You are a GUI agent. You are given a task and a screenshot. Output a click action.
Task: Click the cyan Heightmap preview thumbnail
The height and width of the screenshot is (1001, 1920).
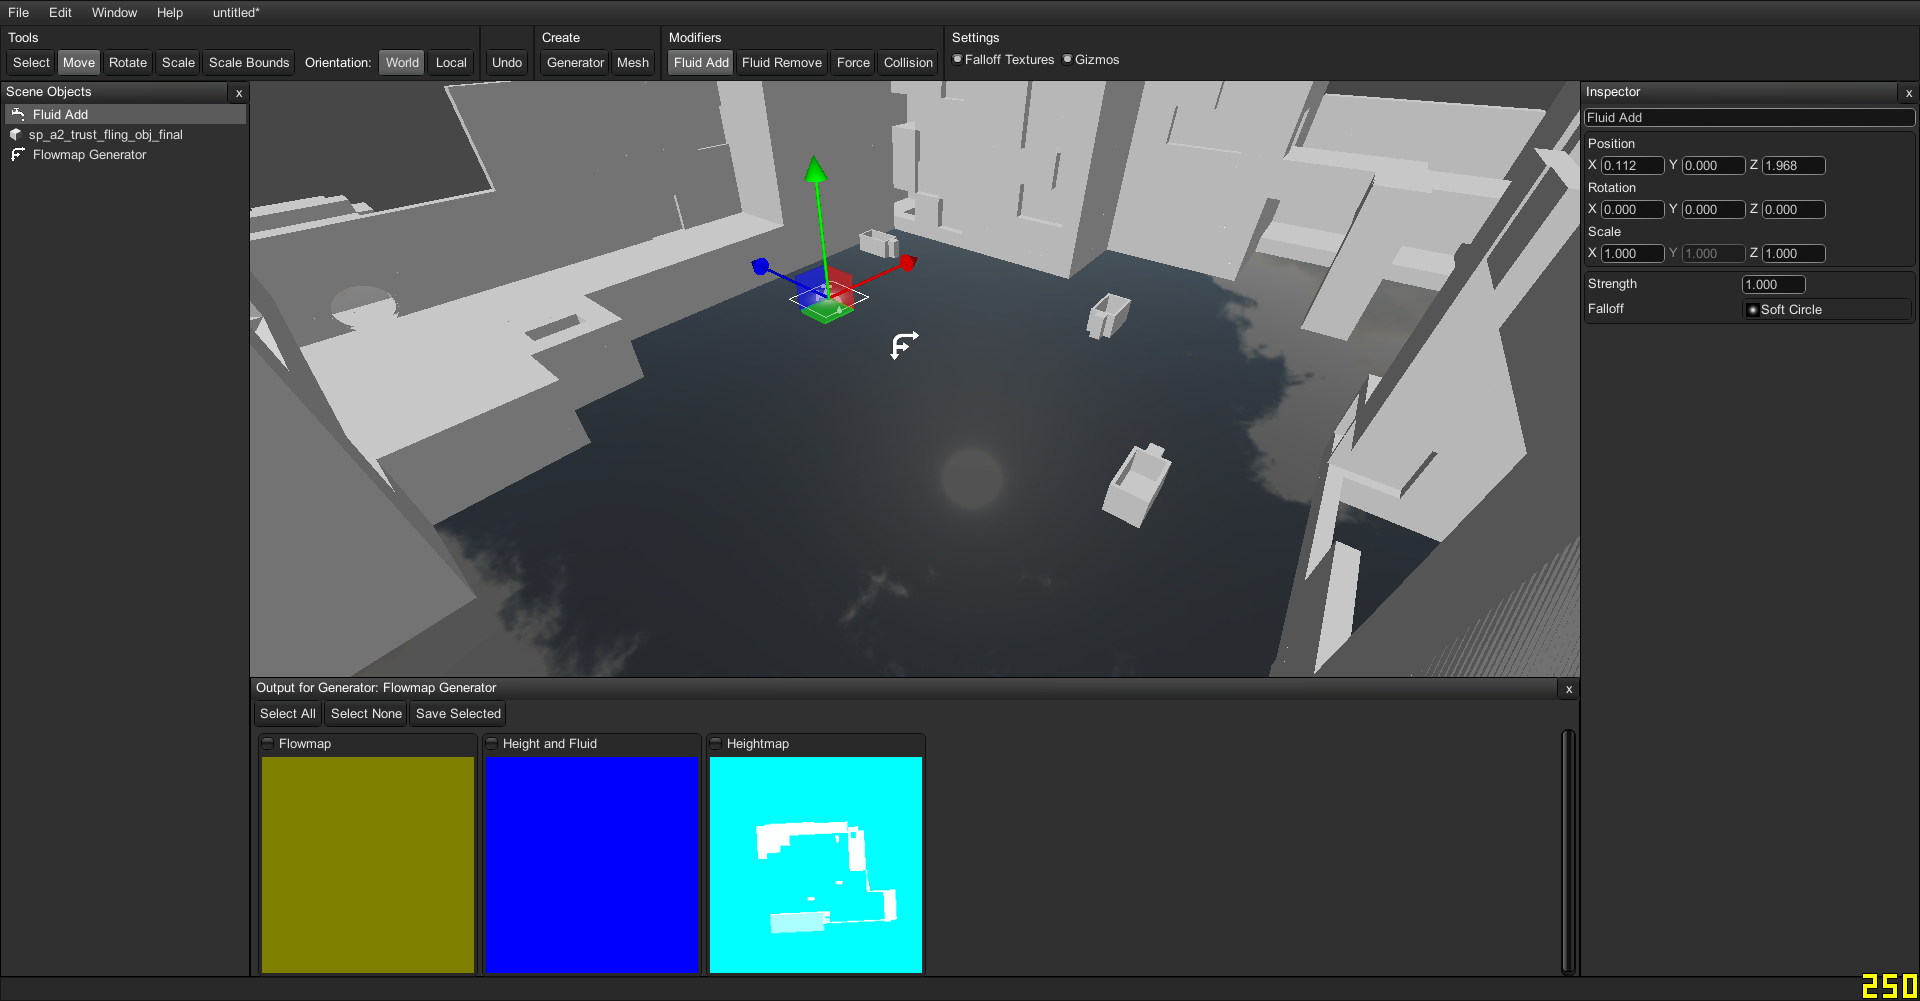click(x=816, y=865)
